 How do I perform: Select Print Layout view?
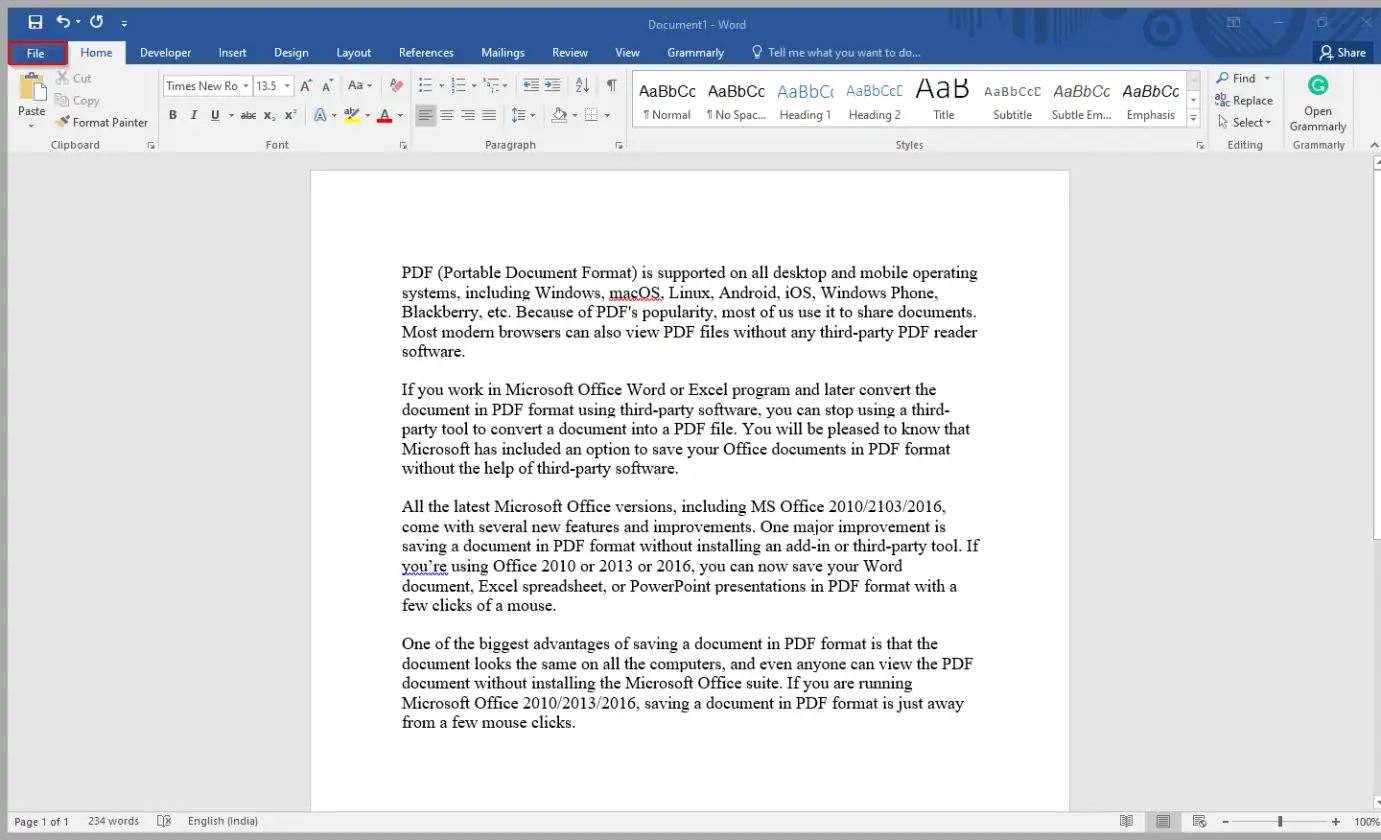coord(1163,821)
